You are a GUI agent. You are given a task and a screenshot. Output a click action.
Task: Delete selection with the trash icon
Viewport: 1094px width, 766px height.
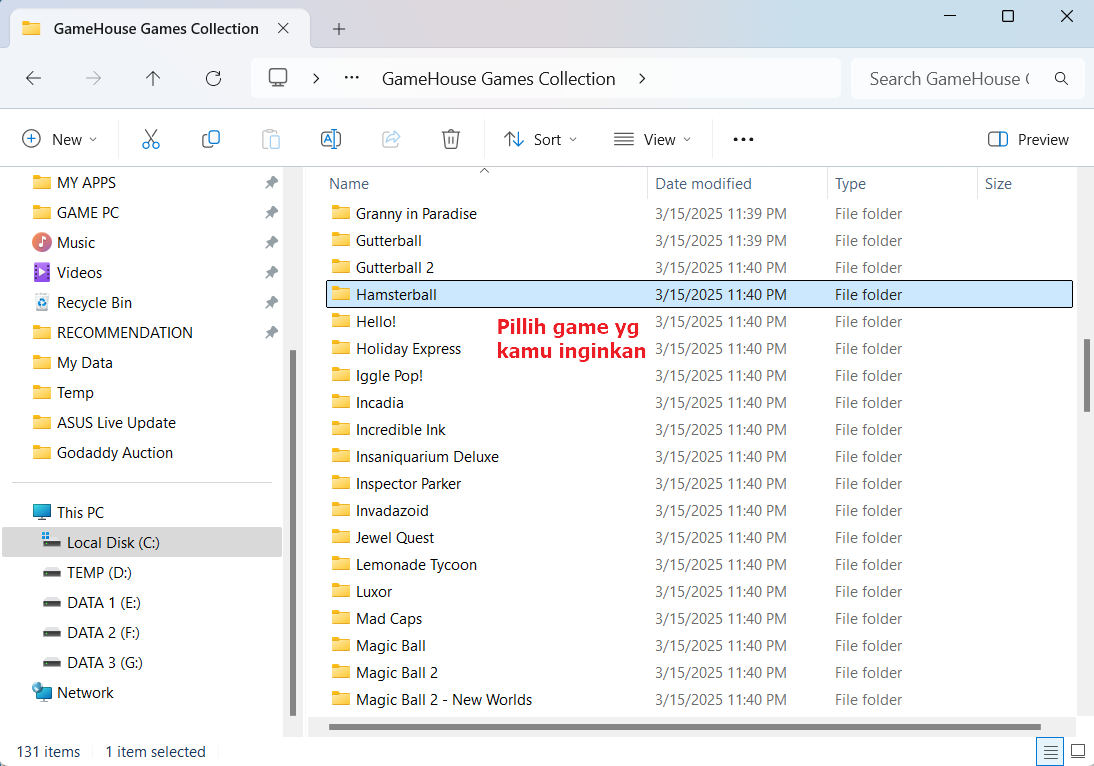click(451, 140)
